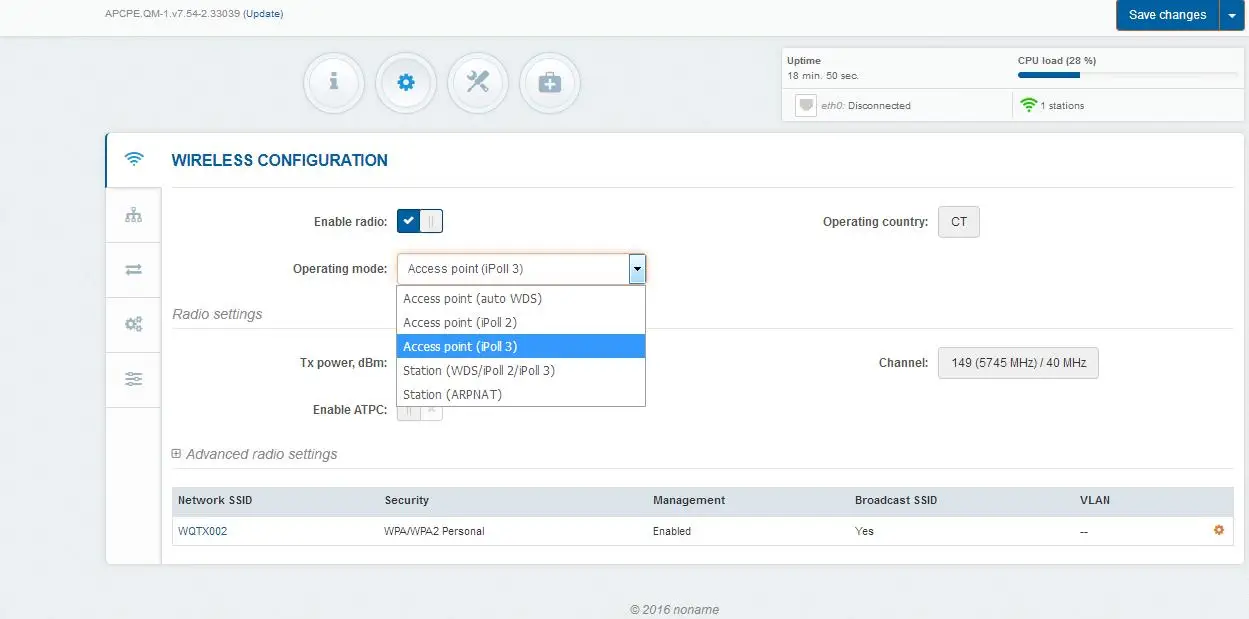Open the Network topology sidebar icon
1249x619 pixels.
tap(133, 215)
